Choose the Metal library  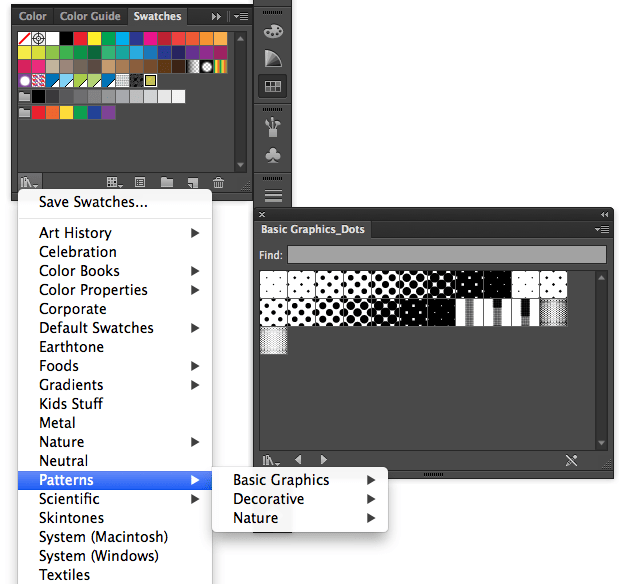(x=115, y=423)
